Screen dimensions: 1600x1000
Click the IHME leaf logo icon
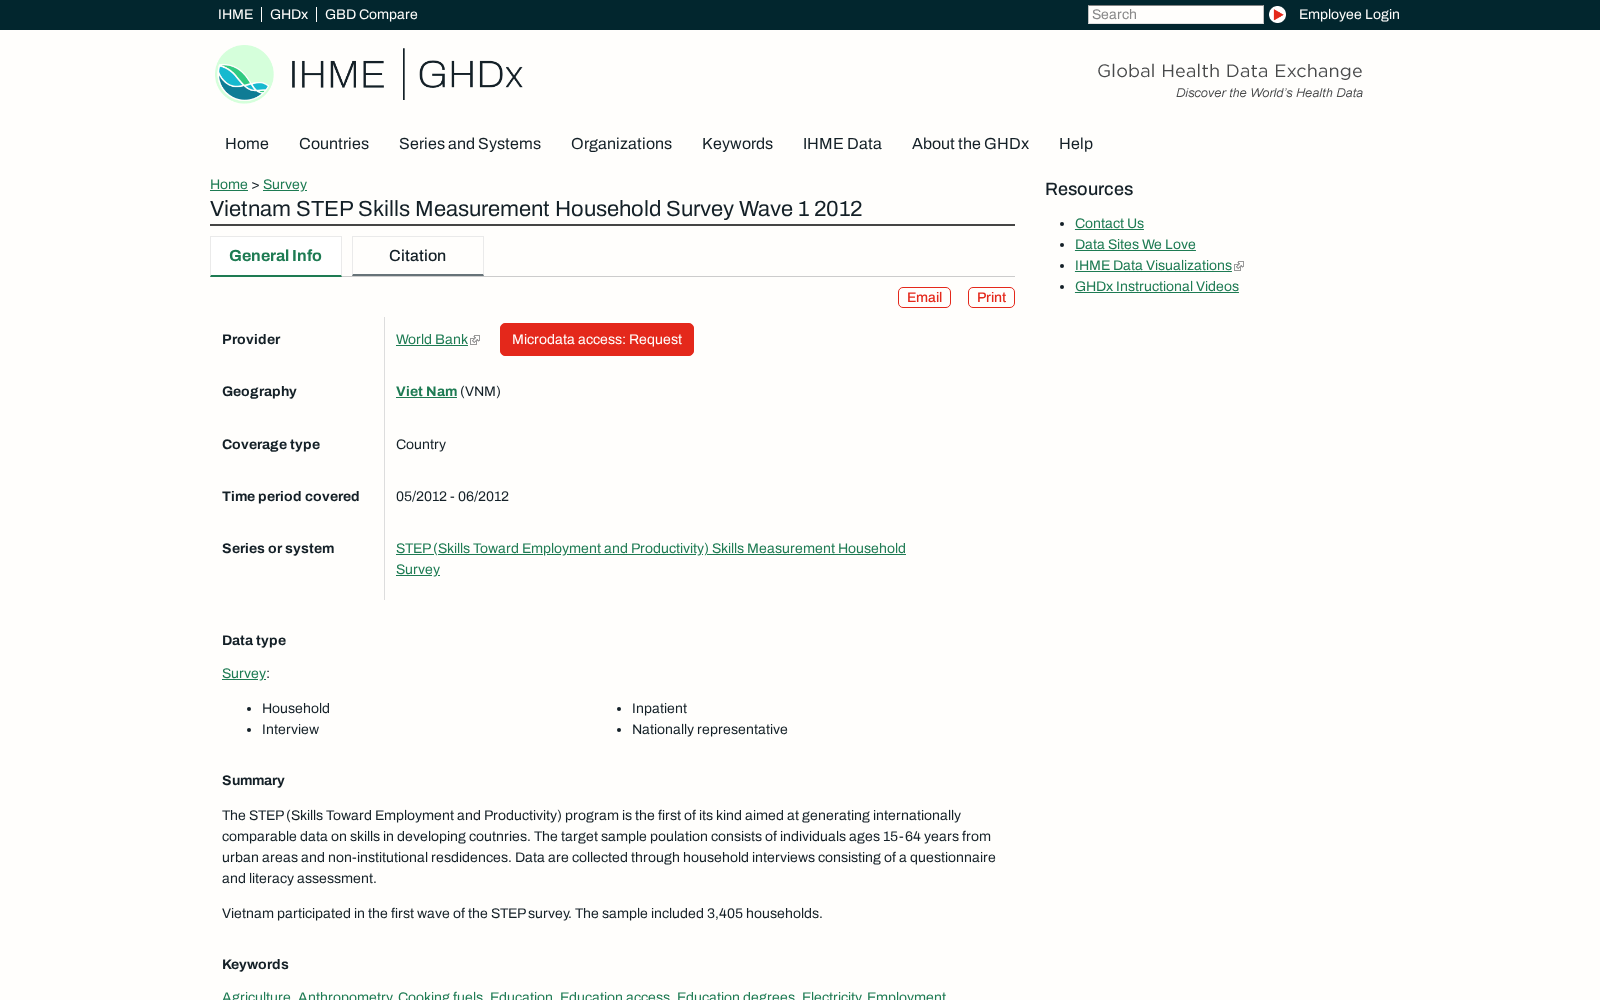[245, 74]
